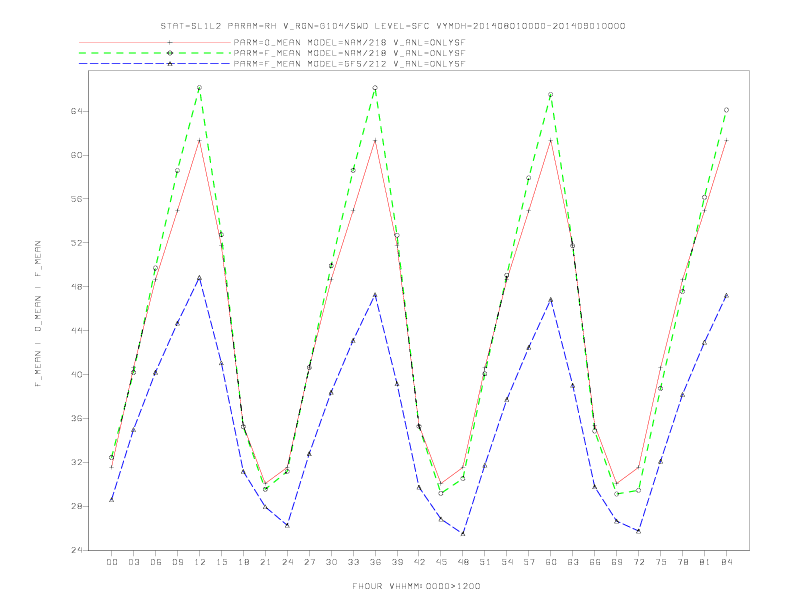This screenshot has height=612, width=792.
Task: Click x-axis tick label 66
Action: click(595, 562)
